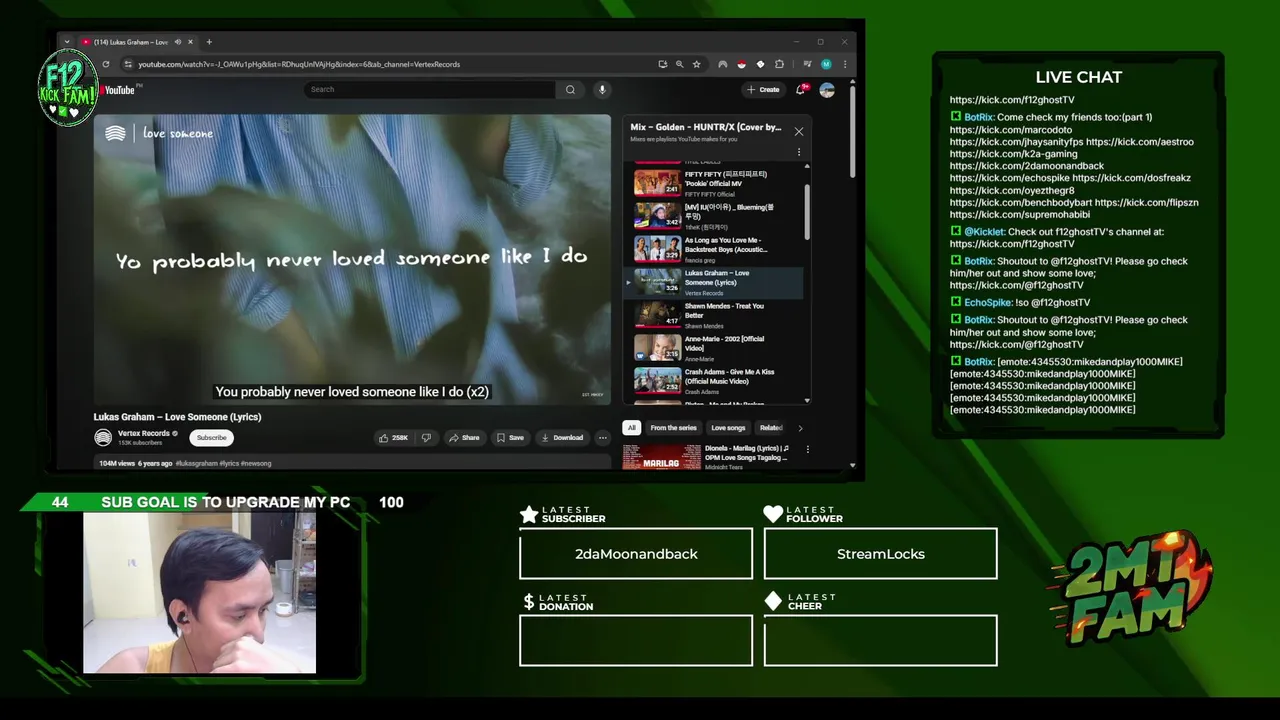Like the video (258K thumbs up)
The width and height of the screenshot is (1280, 720).
pyautogui.click(x=393, y=437)
